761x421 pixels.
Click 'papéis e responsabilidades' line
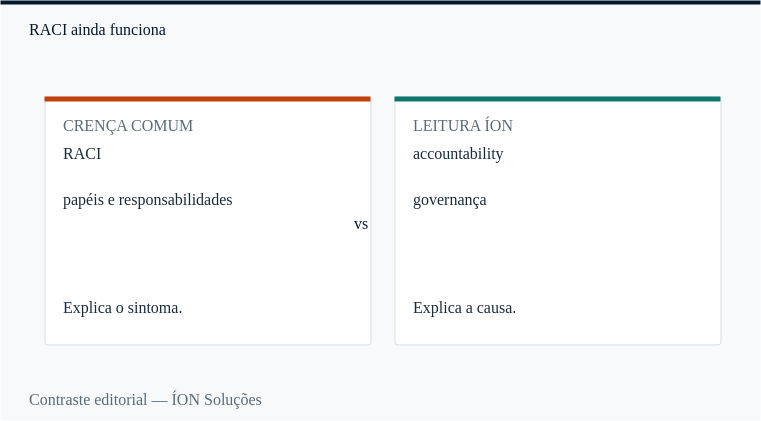148,200
